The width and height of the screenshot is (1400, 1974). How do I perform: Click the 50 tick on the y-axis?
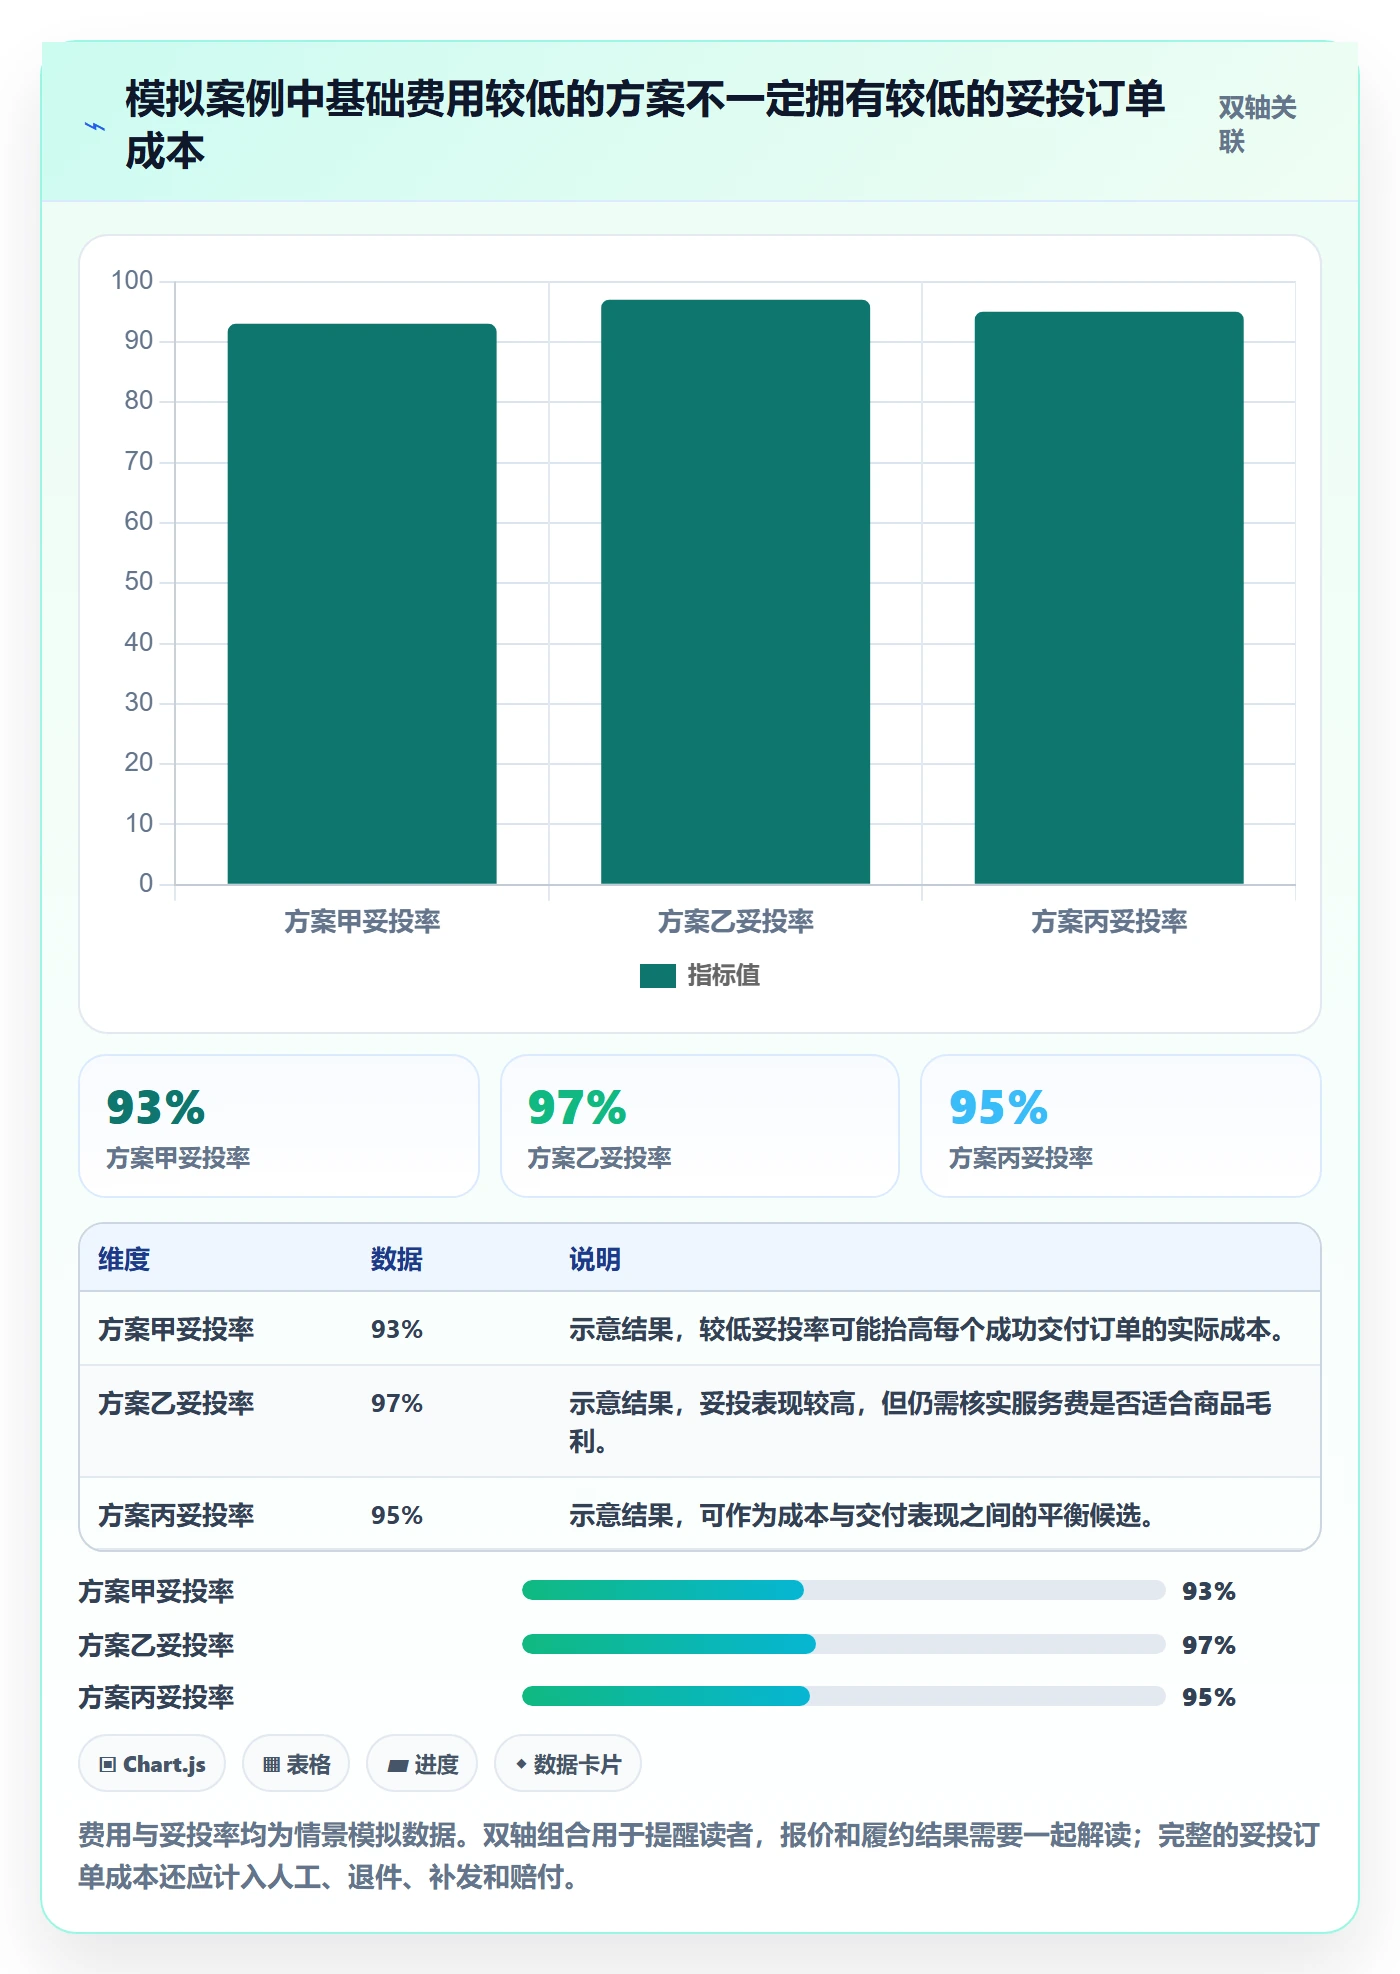(x=139, y=582)
